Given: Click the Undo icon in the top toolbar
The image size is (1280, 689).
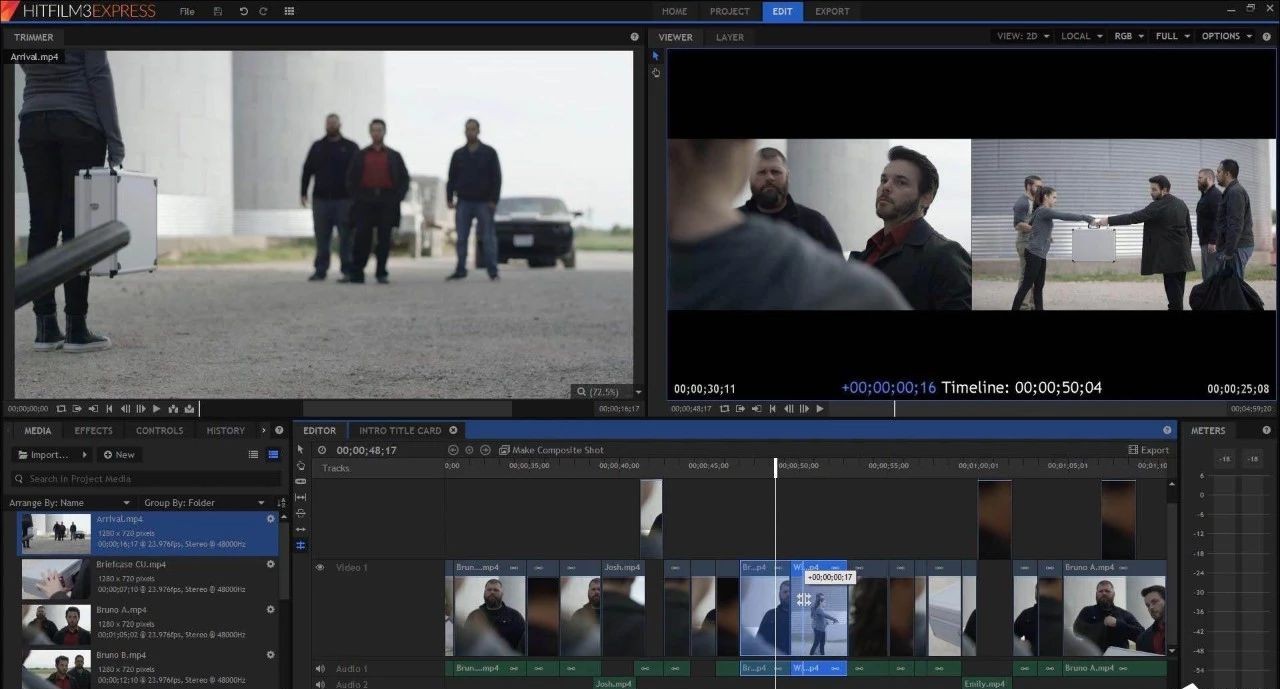Looking at the screenshot, I should (x=242, y=11).
